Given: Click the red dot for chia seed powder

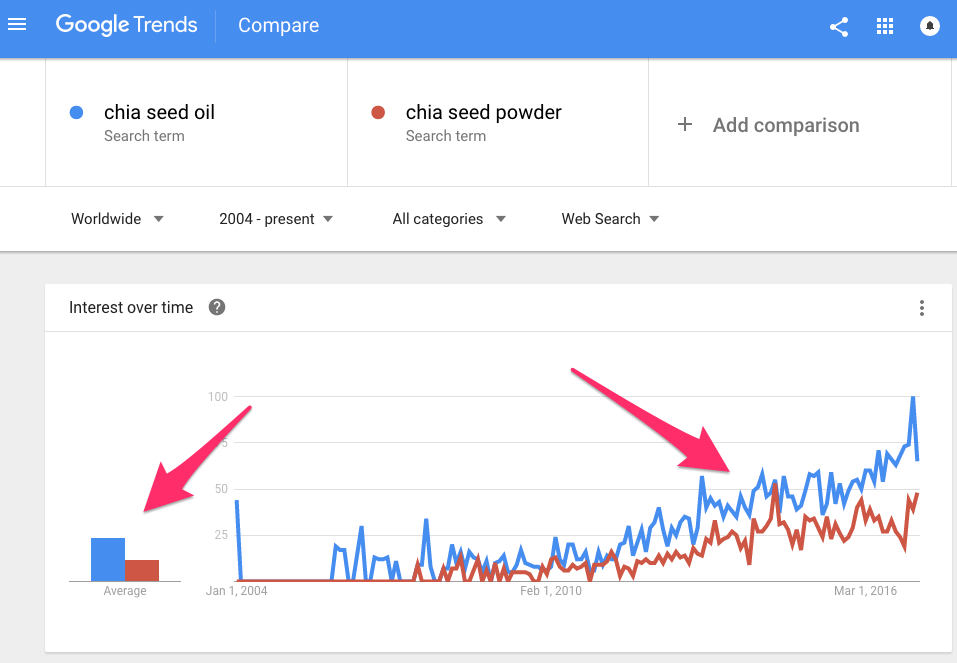Looking at the screenshot, I should (378, 113).
